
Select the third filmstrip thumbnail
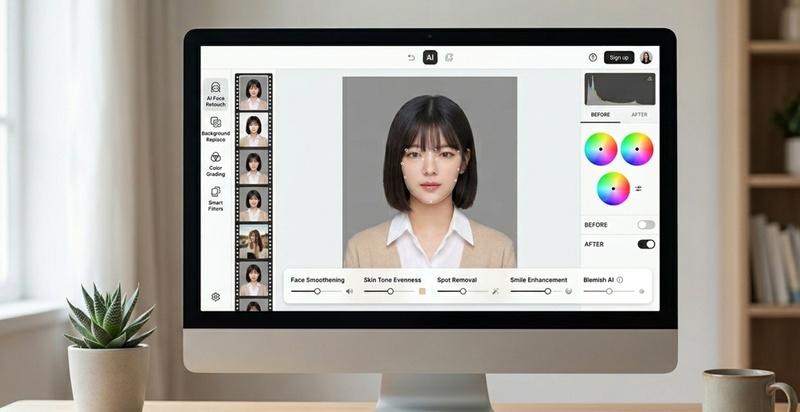tap(254, 167)
